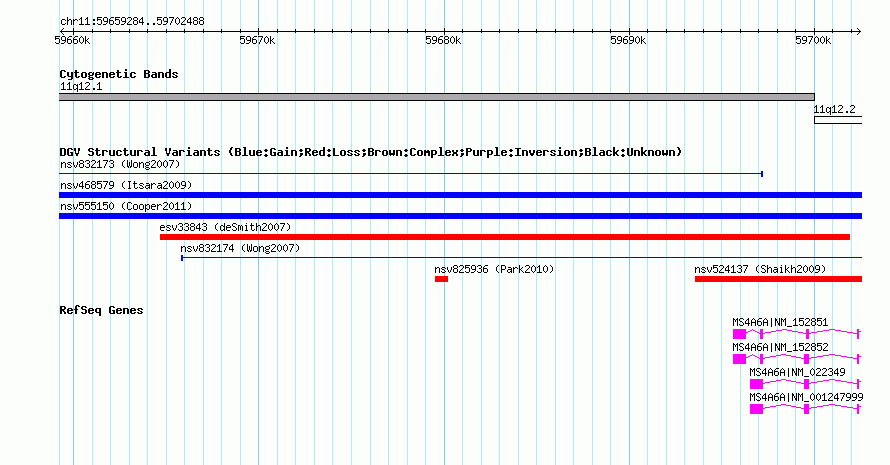890x465 pixels.
Task: Click the gray 11q12.1 cytogenetic band bar
Action: click(437, 97)
